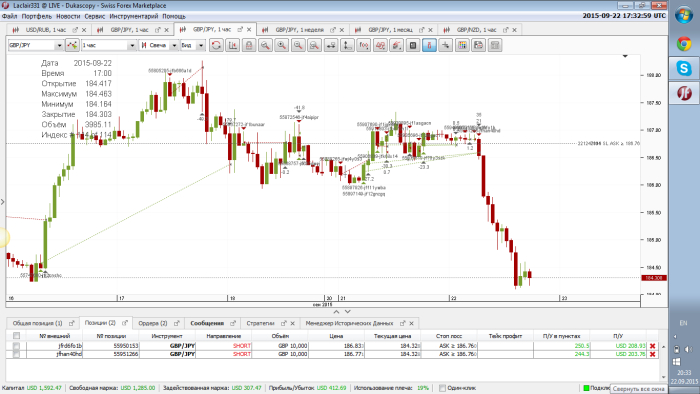Toggle select-all checkbox in positions header
Screen dimensions: 700x394
click(x=17, y=336)
